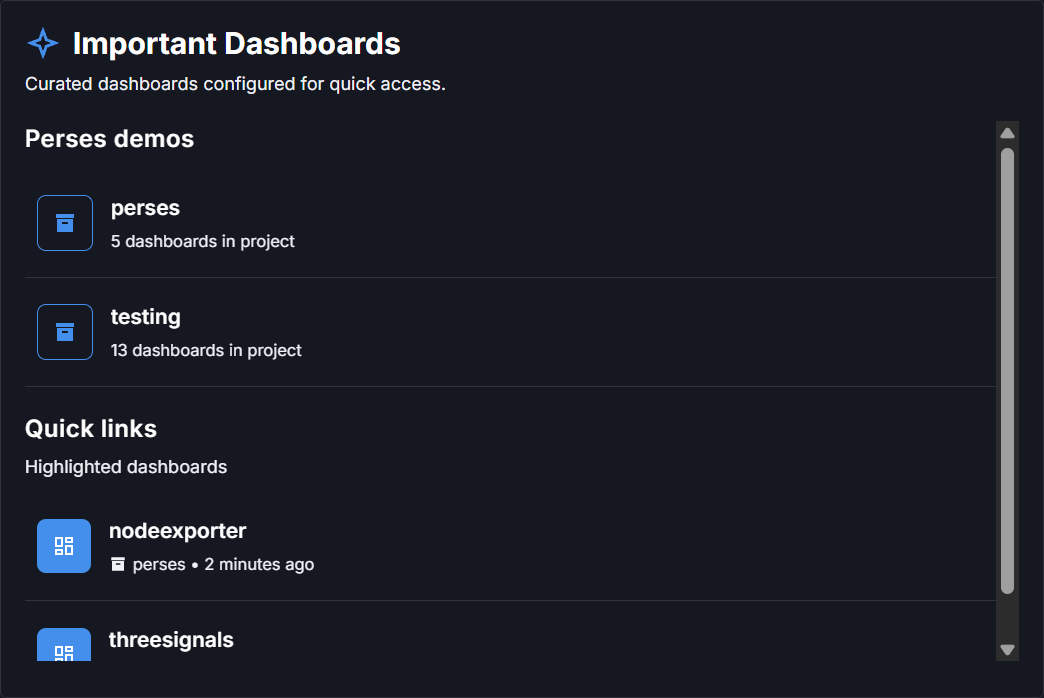Image resolution: width=1044 pixels, height=698 pixels.
Task: Click the 'Important Dashboards' title
Action: coord(236,44)
